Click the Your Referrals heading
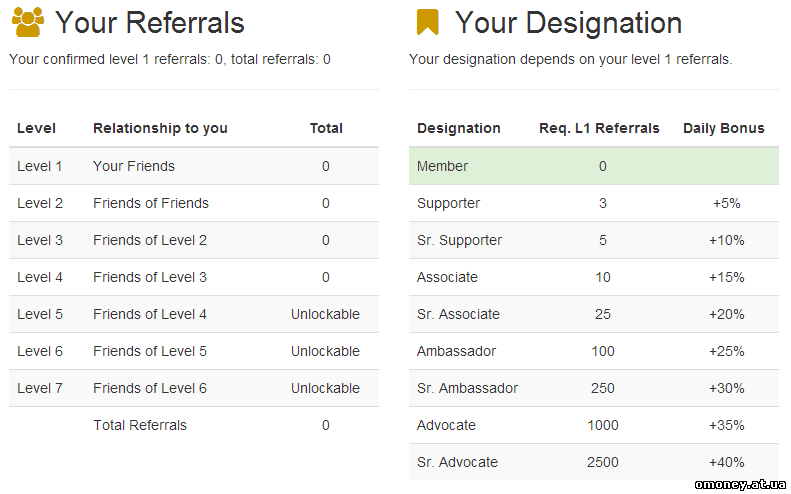Viewport: 791px width, 494px height. click(150, 23)
